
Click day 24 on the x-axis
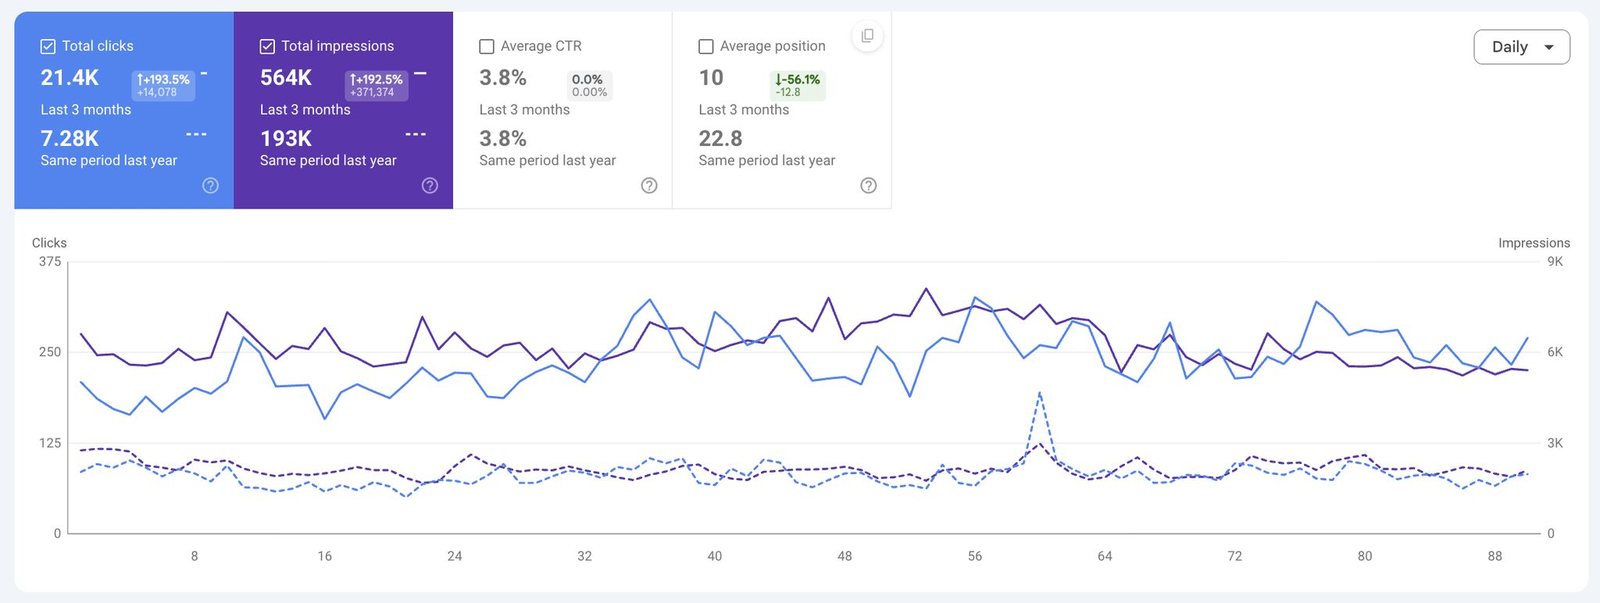(x=455, y=556)
